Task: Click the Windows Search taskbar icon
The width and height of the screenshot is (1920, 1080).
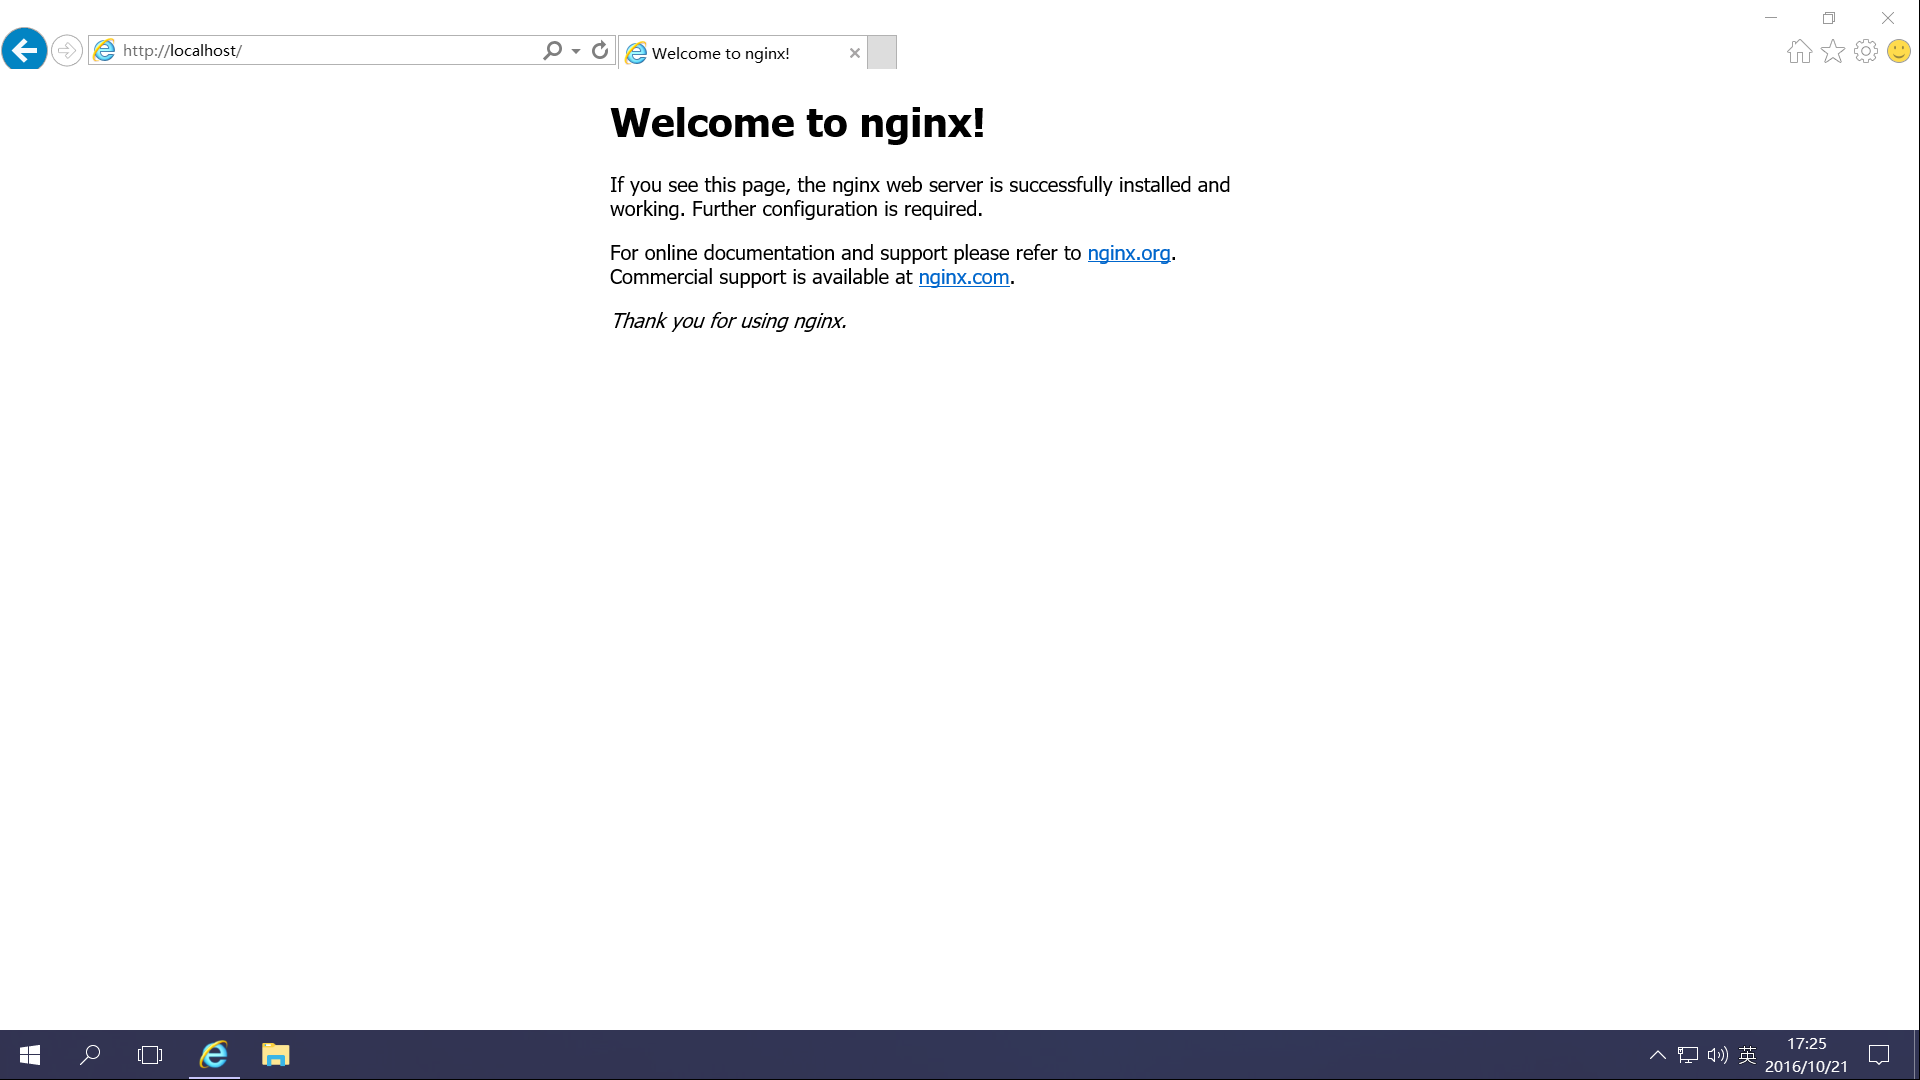Action: pos(90,1054)
